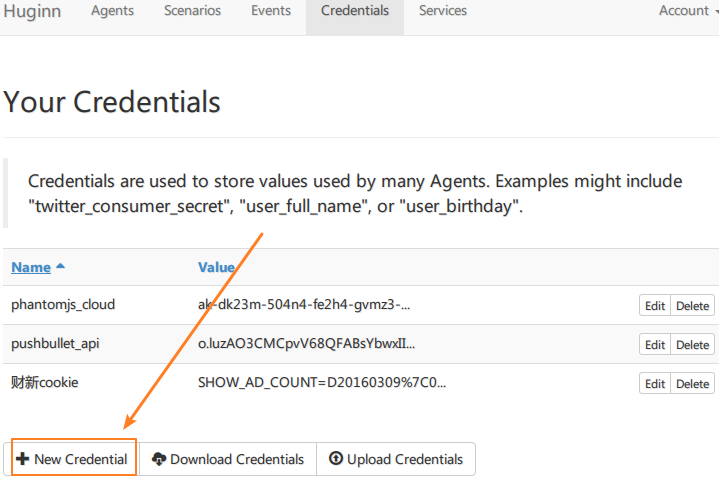Viewport: 719px width, 478px height.
Task: Edit the phantomjs_cloud credential
Action: 654,306
